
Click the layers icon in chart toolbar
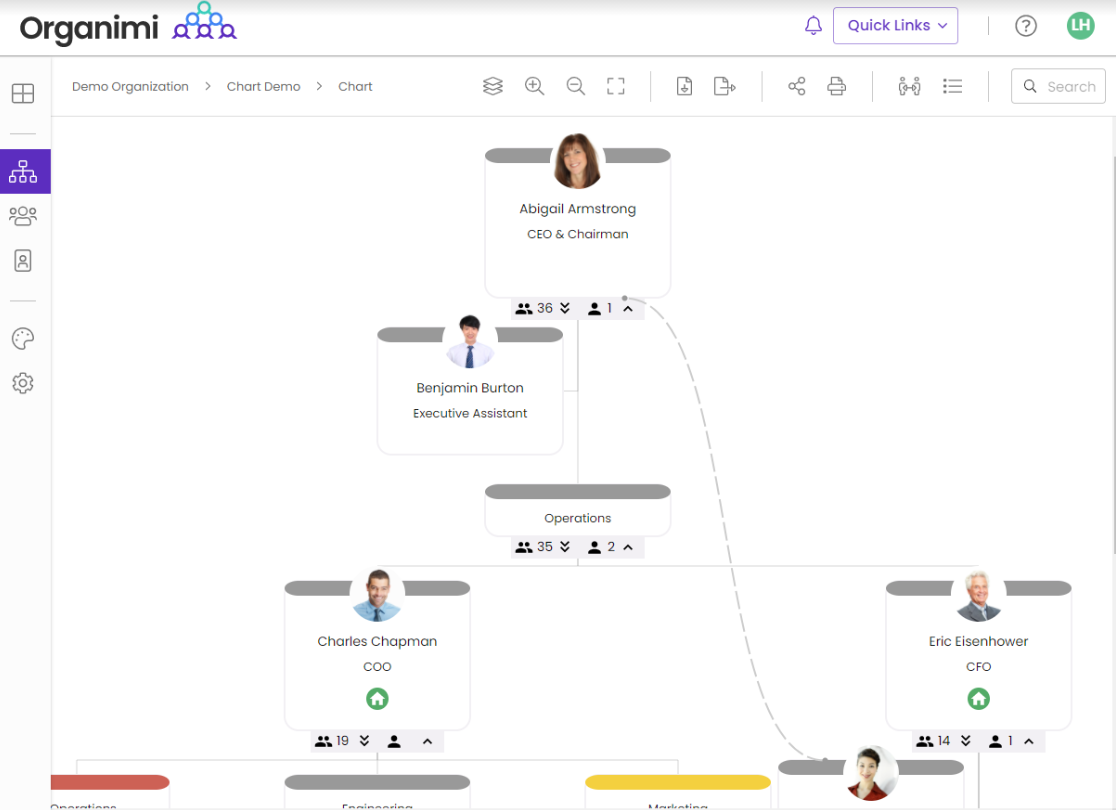(x=492, y=87)
